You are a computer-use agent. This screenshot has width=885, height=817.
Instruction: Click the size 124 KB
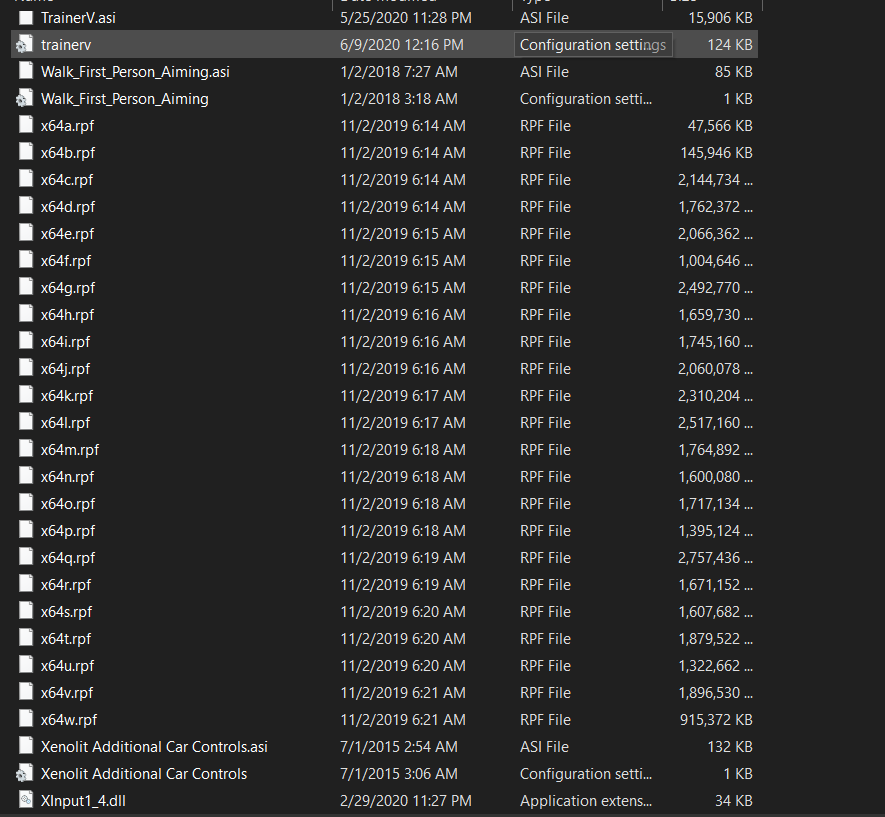tap(730, 45)
